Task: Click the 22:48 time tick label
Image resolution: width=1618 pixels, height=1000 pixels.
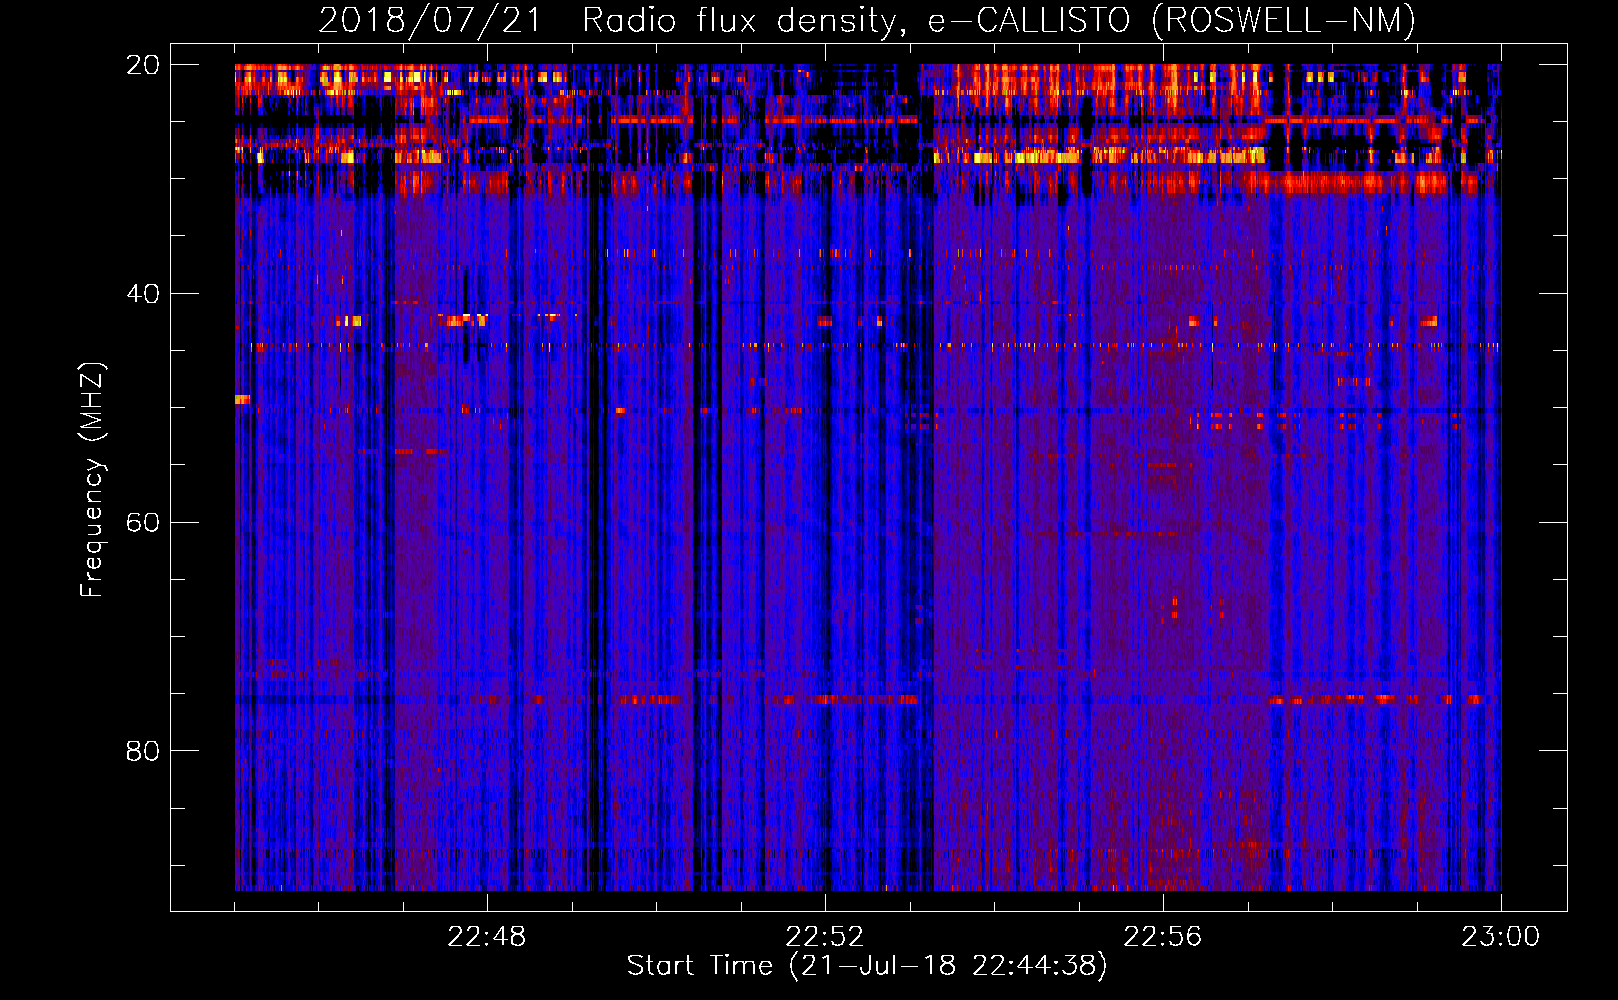Action: pos(487,937)
